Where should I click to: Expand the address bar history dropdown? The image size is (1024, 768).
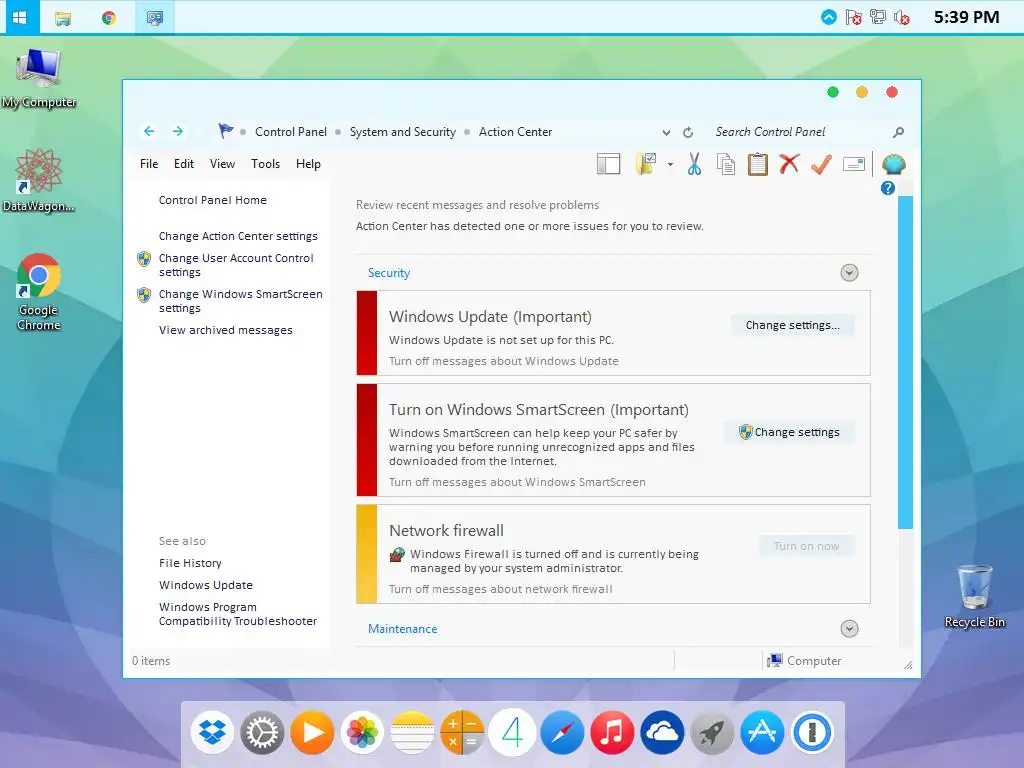[x=666, y=133]
